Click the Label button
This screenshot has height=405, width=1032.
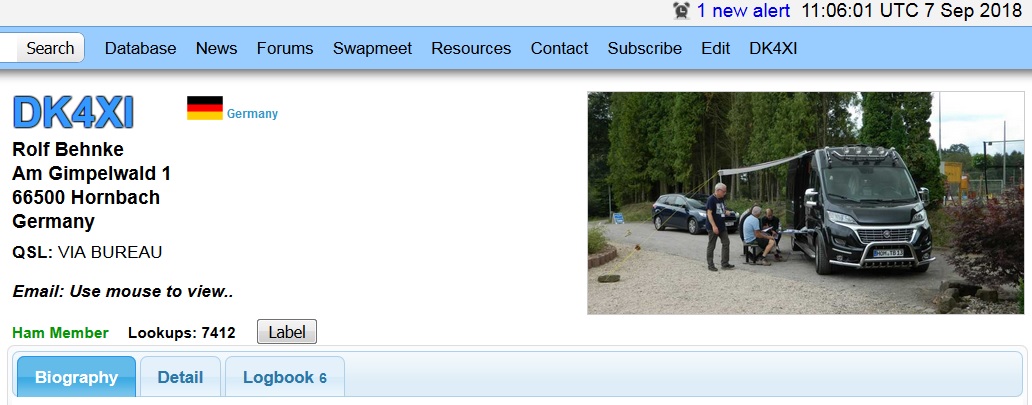tap(287, 332)
